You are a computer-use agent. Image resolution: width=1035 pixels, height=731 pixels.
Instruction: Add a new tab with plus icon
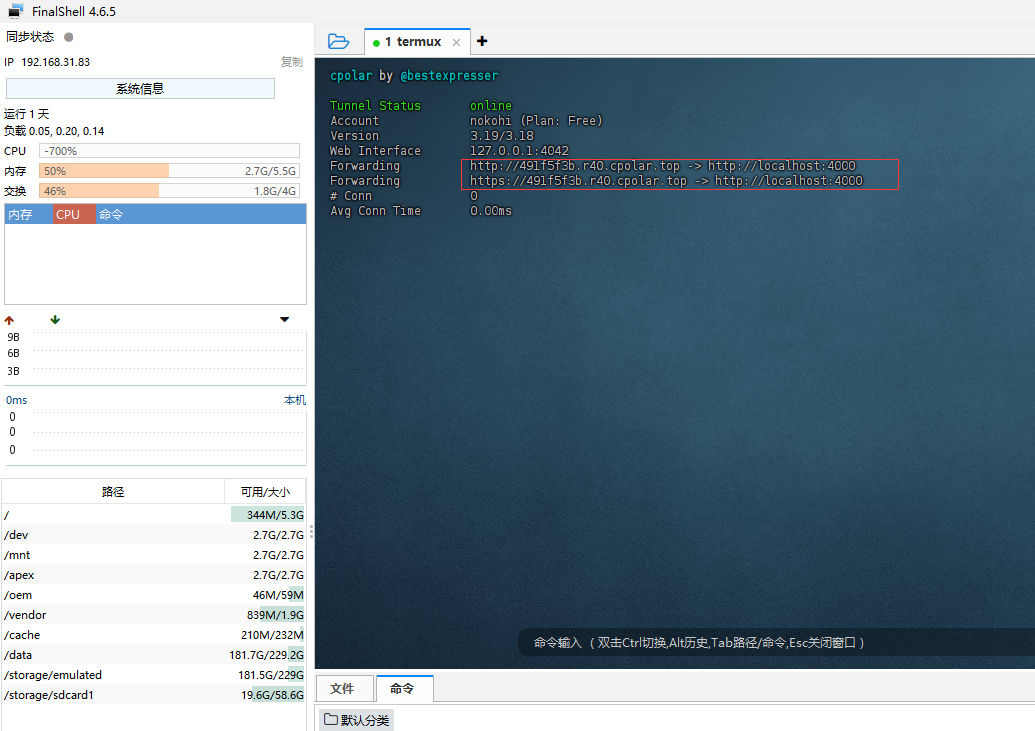pyautogui.click(x=482, y=41)
